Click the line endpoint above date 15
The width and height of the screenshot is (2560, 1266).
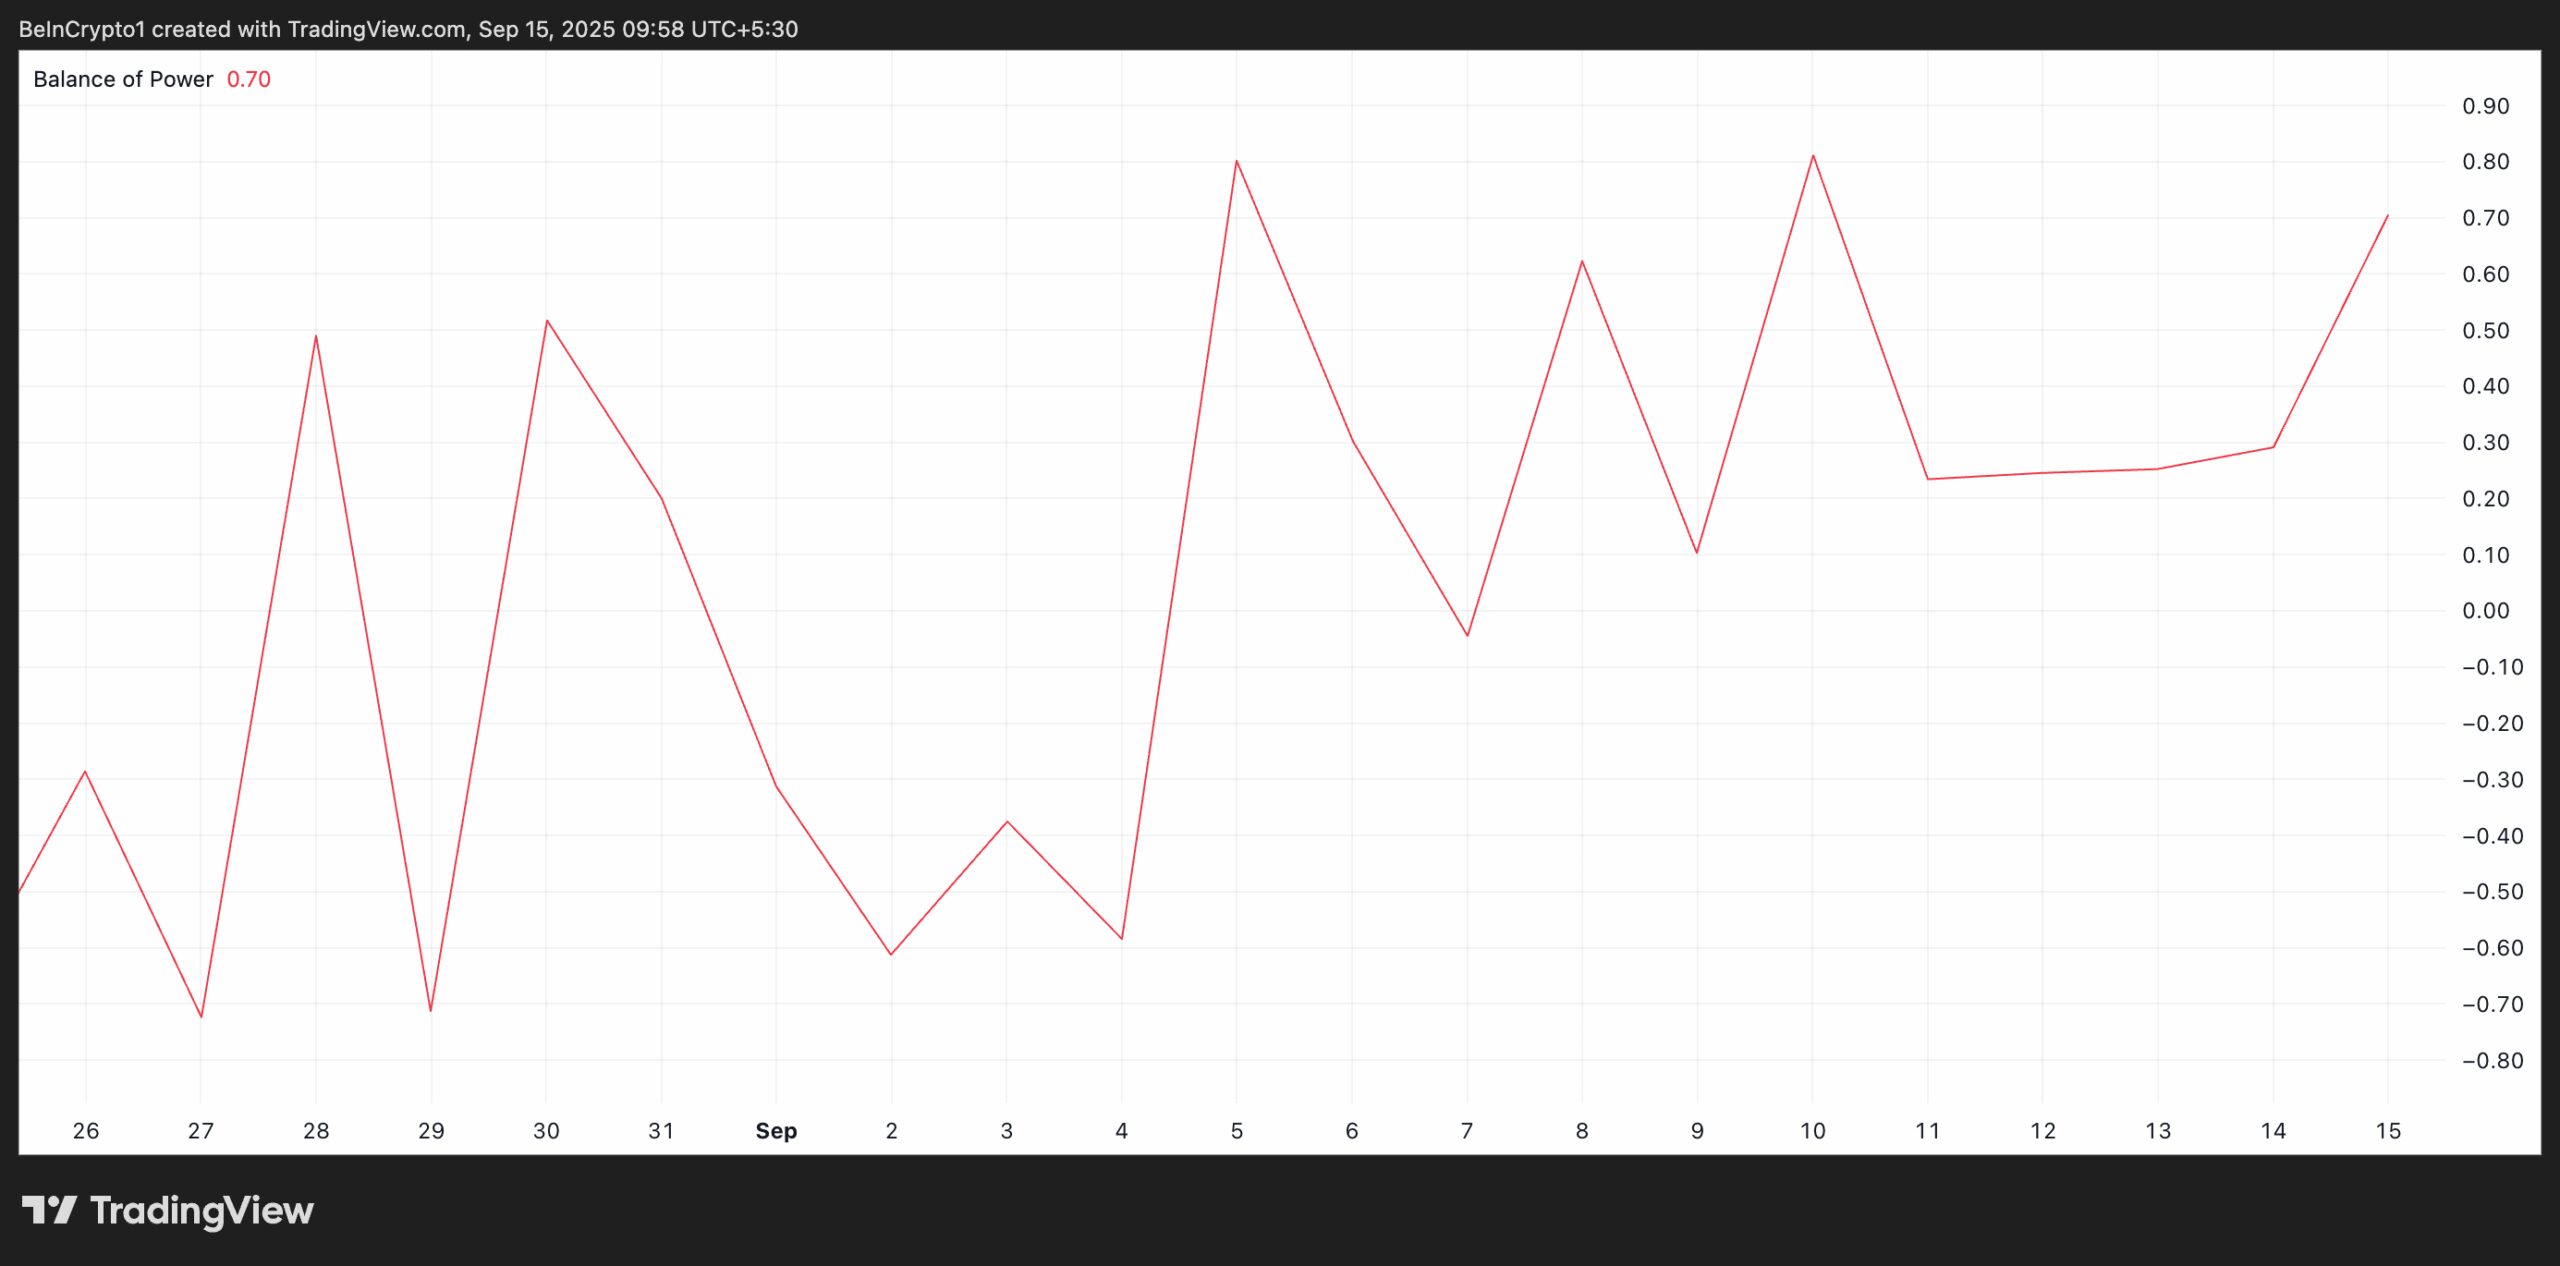click(2388, 216)
